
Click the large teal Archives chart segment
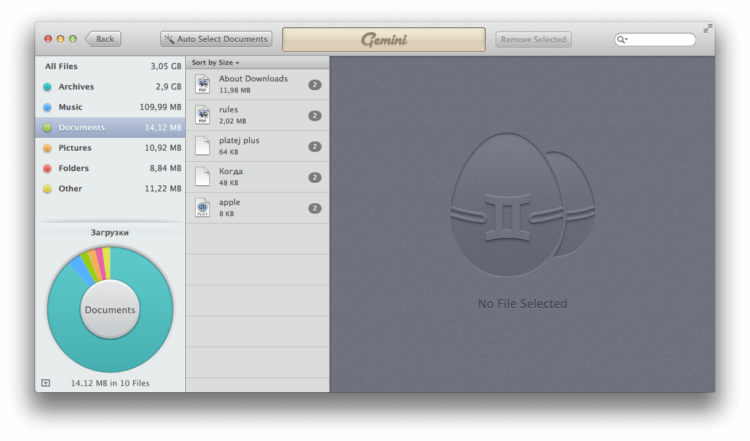(110, 356)
